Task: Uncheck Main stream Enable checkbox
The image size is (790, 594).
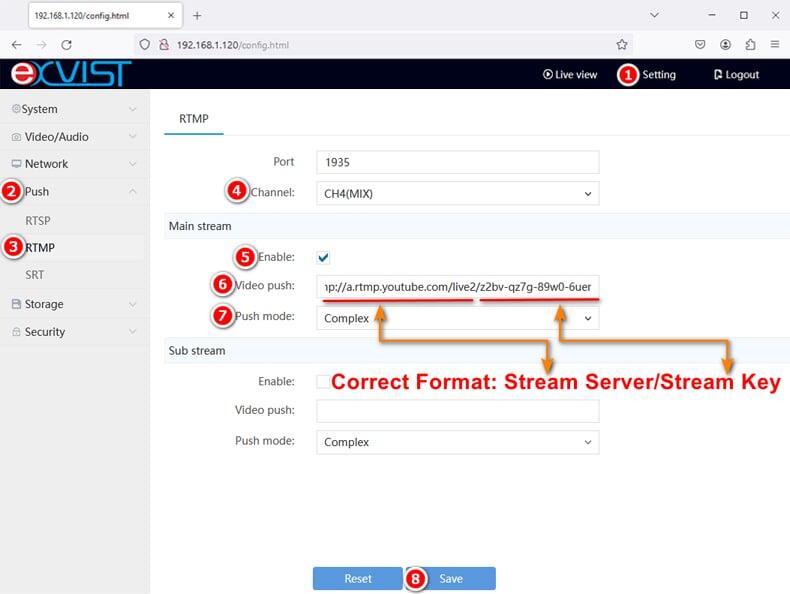Action: pos(323,257)
